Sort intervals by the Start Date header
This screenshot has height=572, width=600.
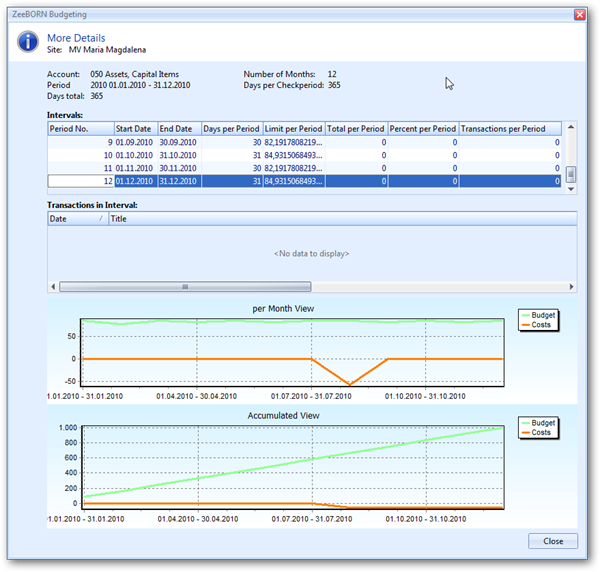tap(134, 129)
